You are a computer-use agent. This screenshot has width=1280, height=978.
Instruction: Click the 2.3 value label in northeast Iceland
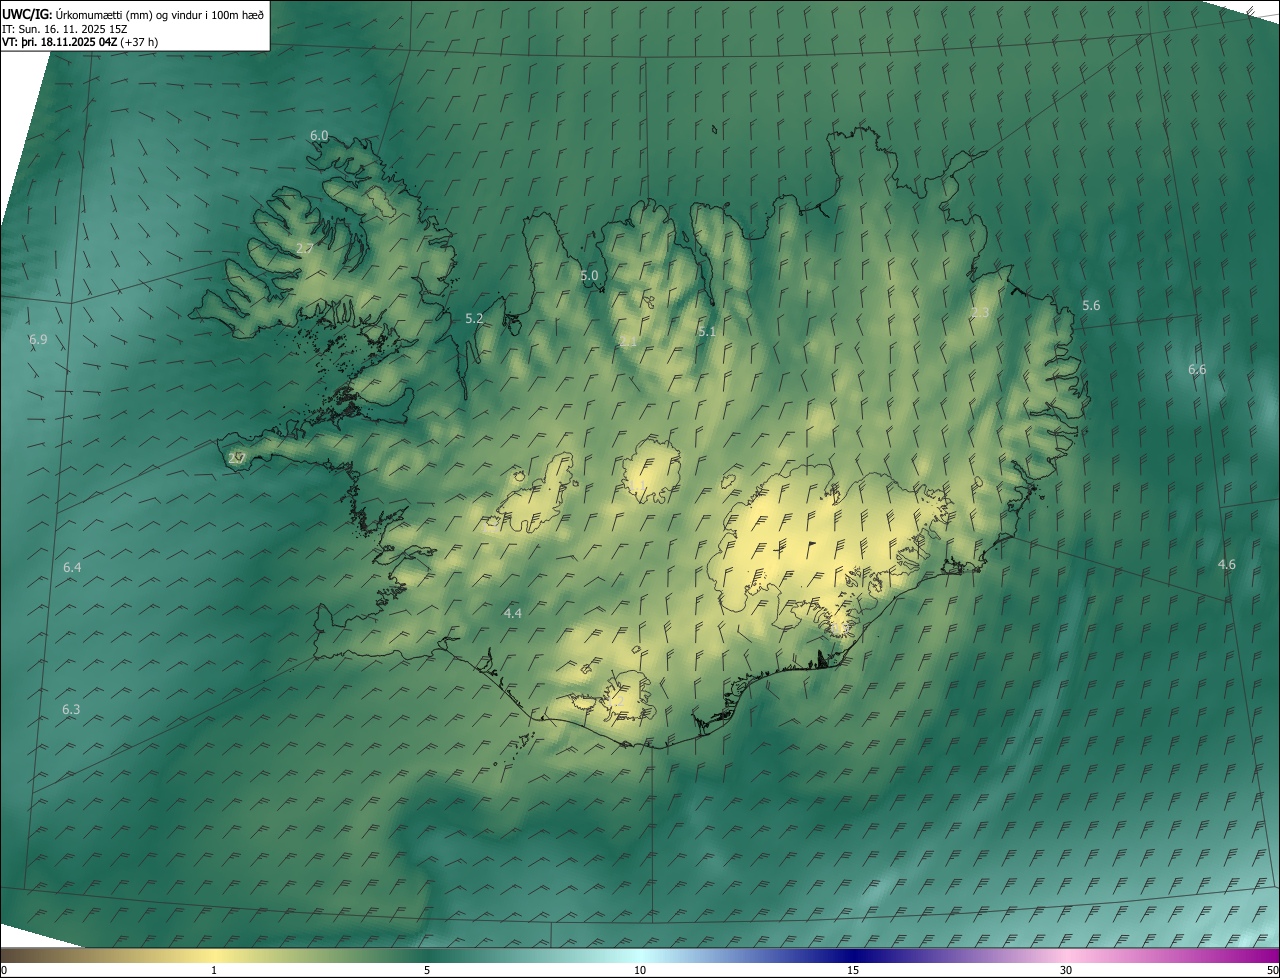[x=980, y=313]
